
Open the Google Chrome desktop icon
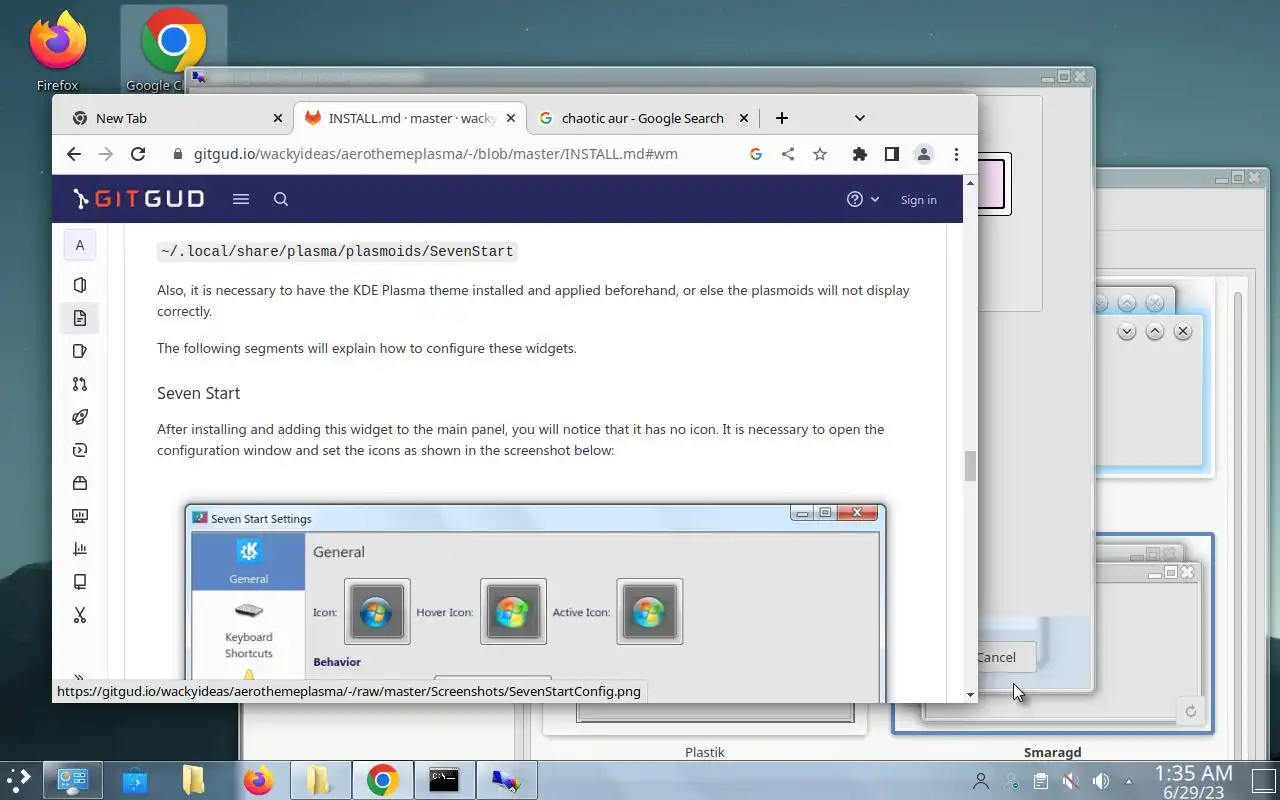(x=173, y=50)
